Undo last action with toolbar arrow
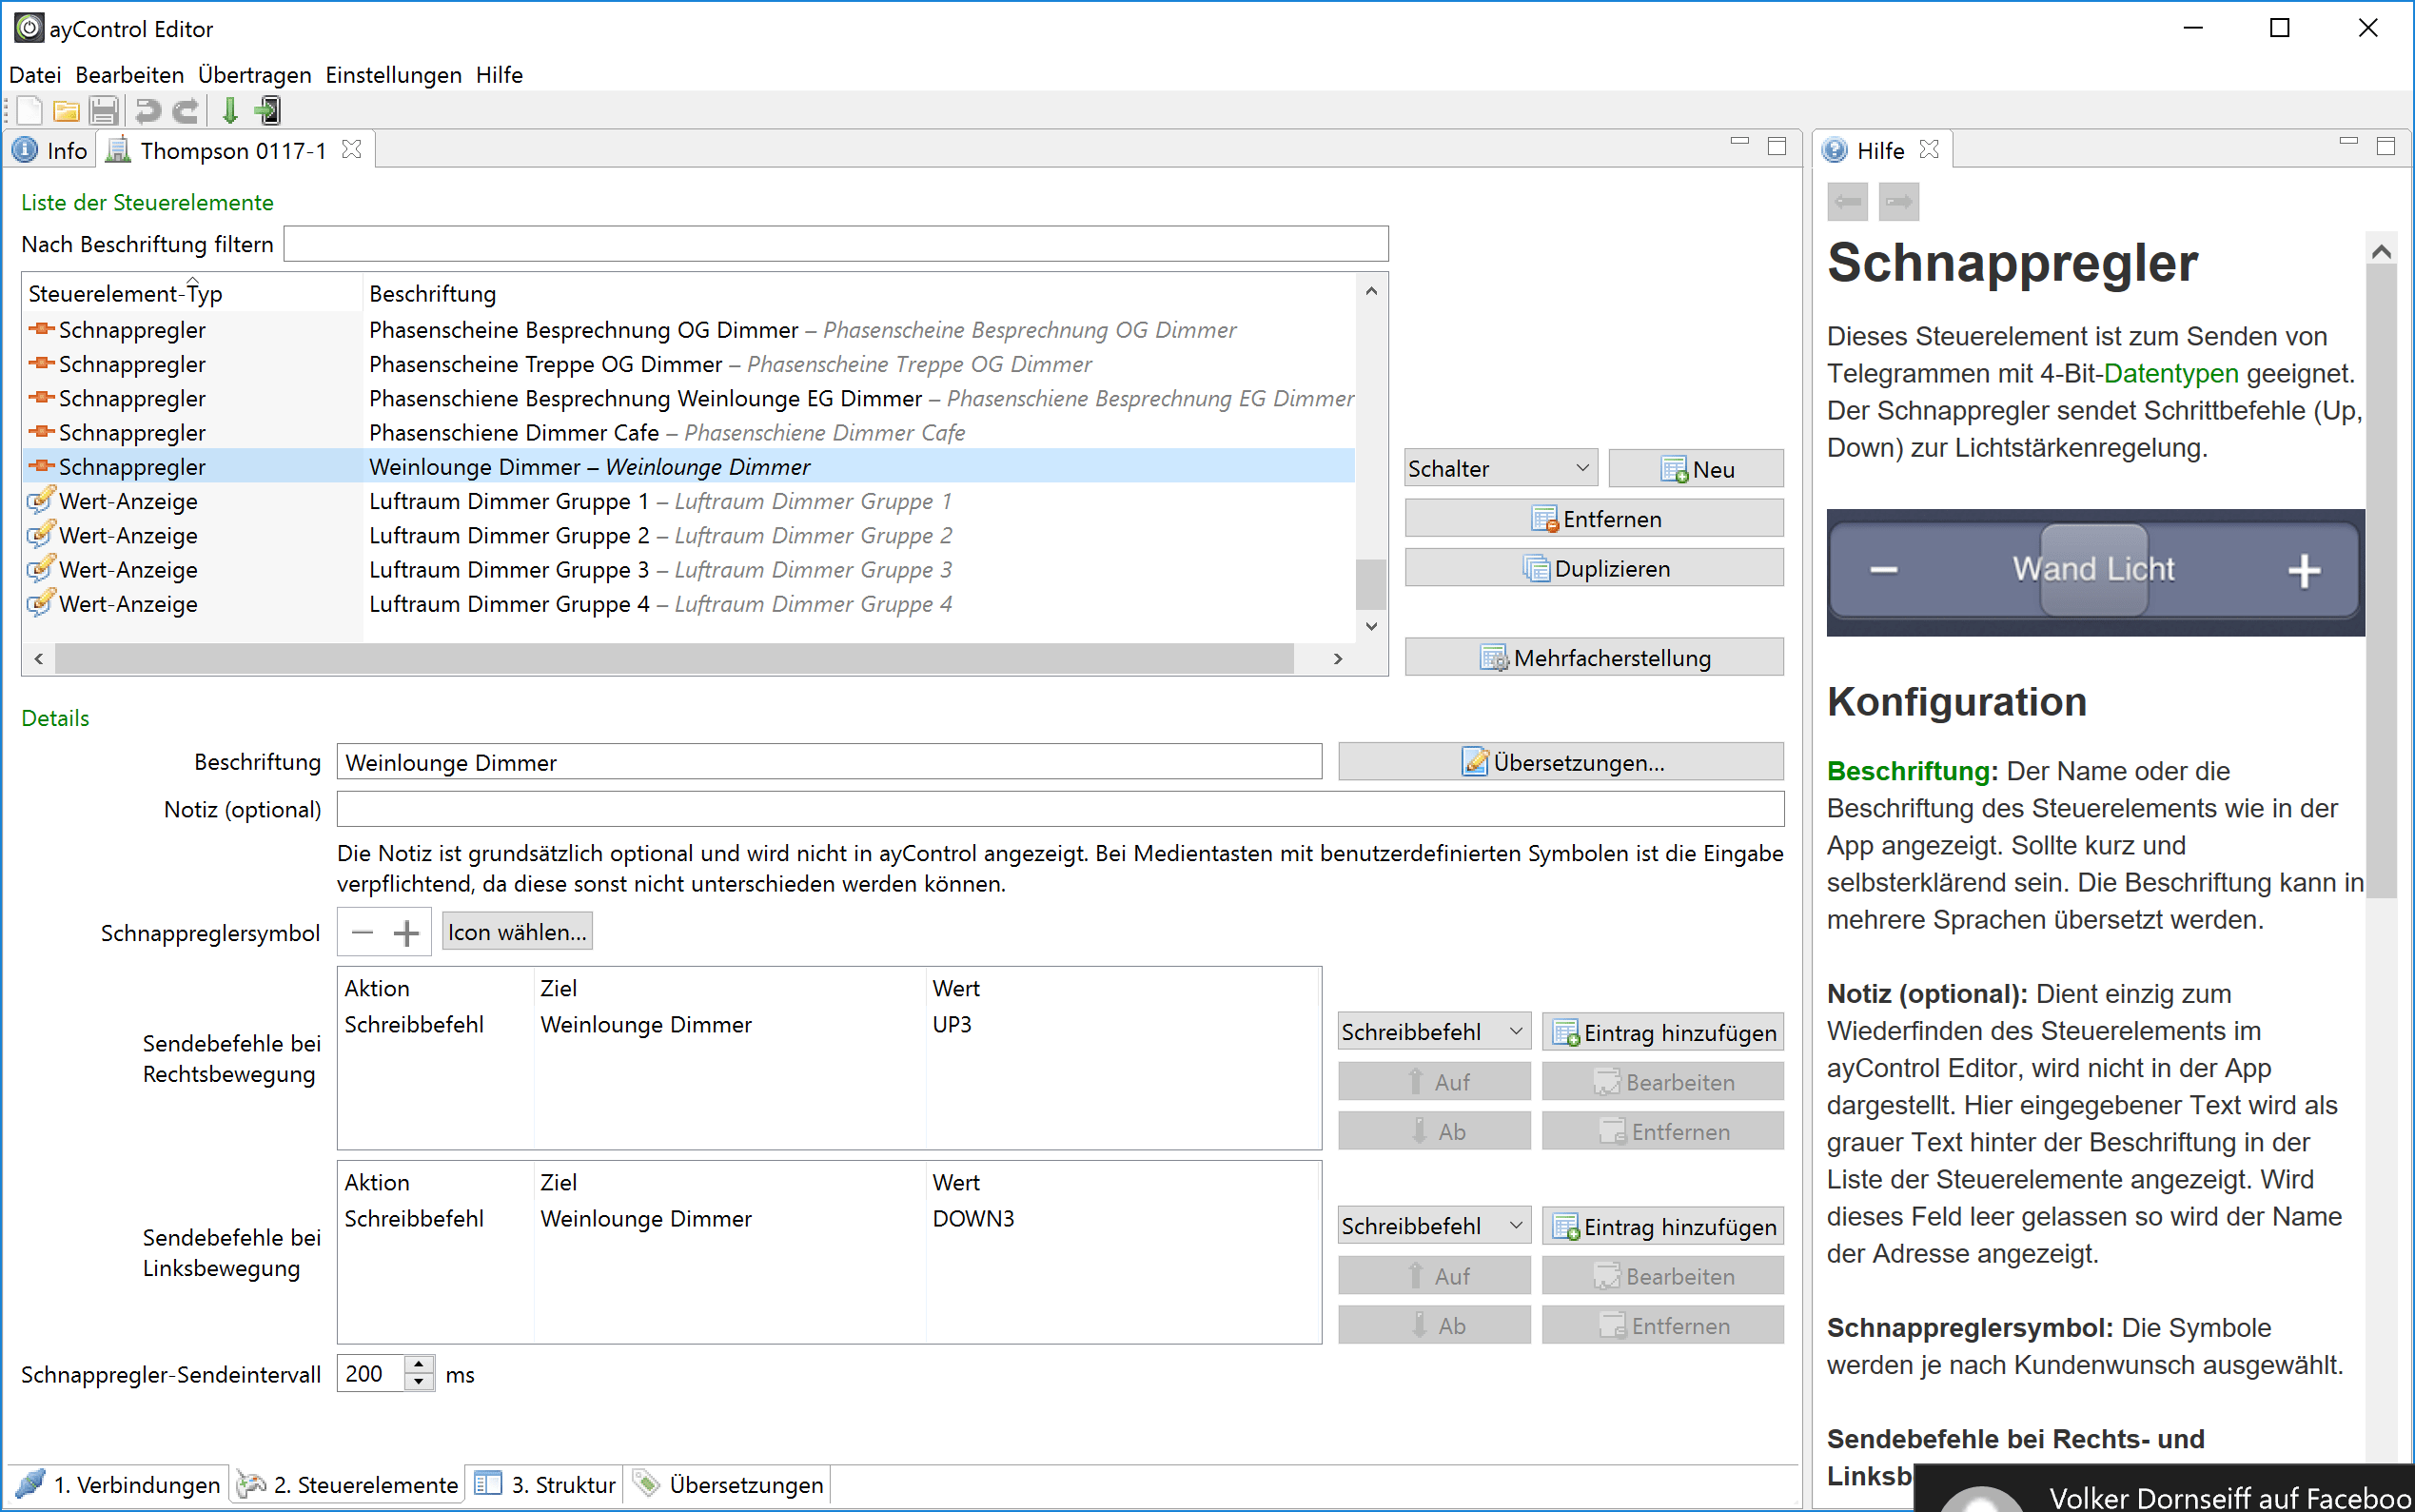 148,110
